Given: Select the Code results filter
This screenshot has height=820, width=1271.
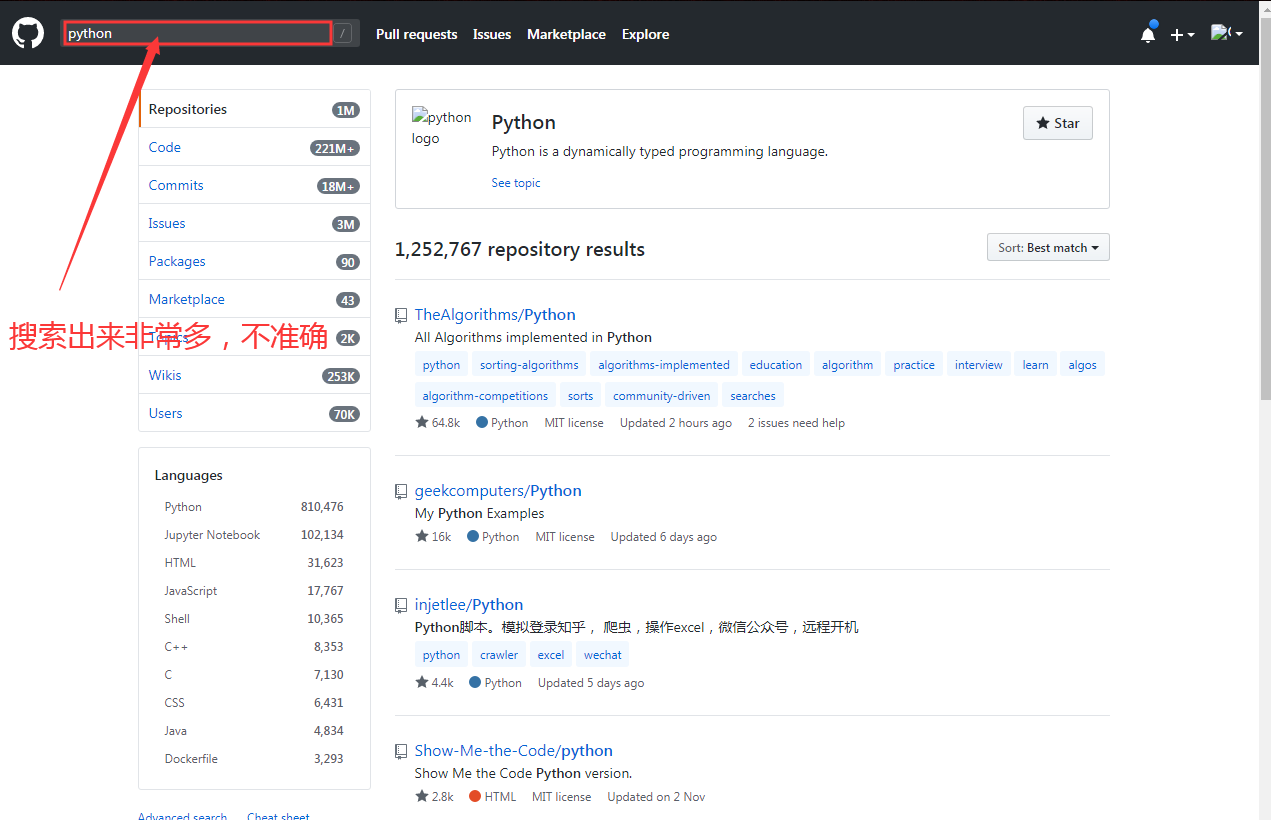Looking at the screenshot, I should (254, 147).
